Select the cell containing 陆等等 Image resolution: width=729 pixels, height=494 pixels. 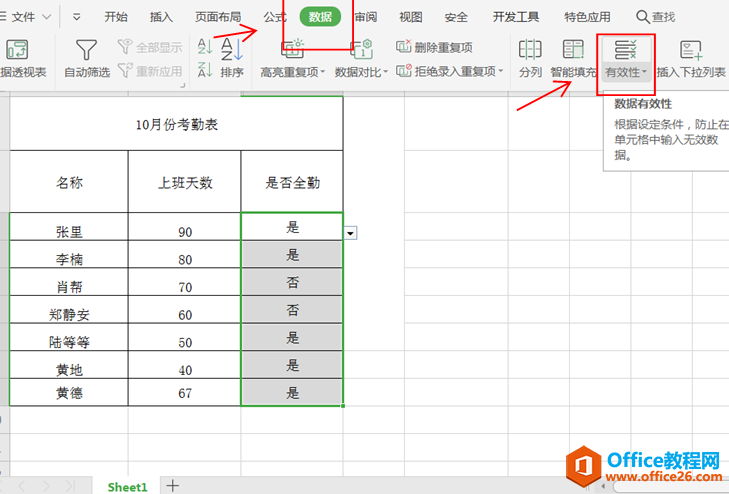(x=69, y=337)
